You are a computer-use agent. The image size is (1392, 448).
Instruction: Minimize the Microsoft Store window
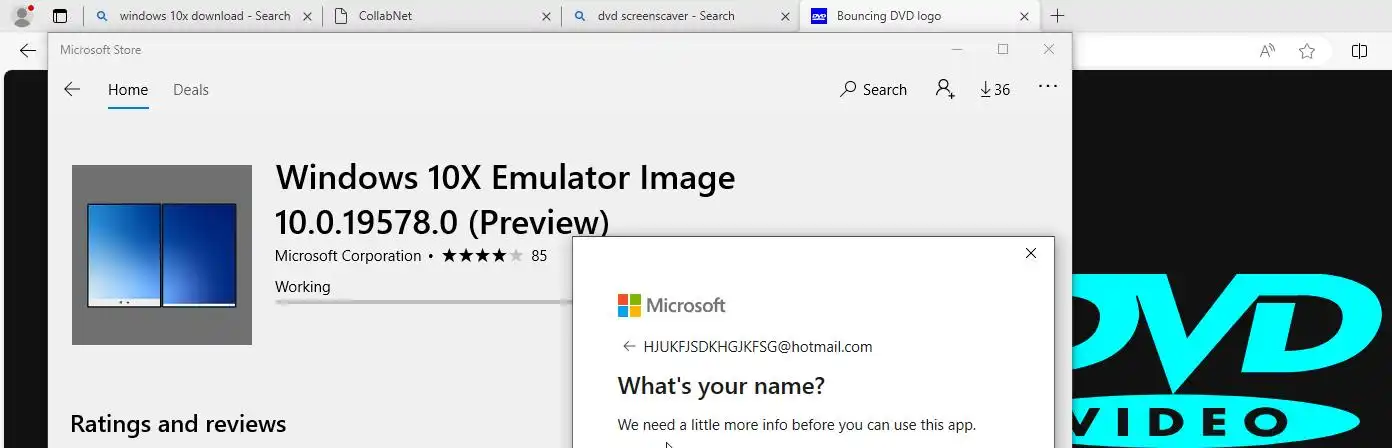(957, 50)
